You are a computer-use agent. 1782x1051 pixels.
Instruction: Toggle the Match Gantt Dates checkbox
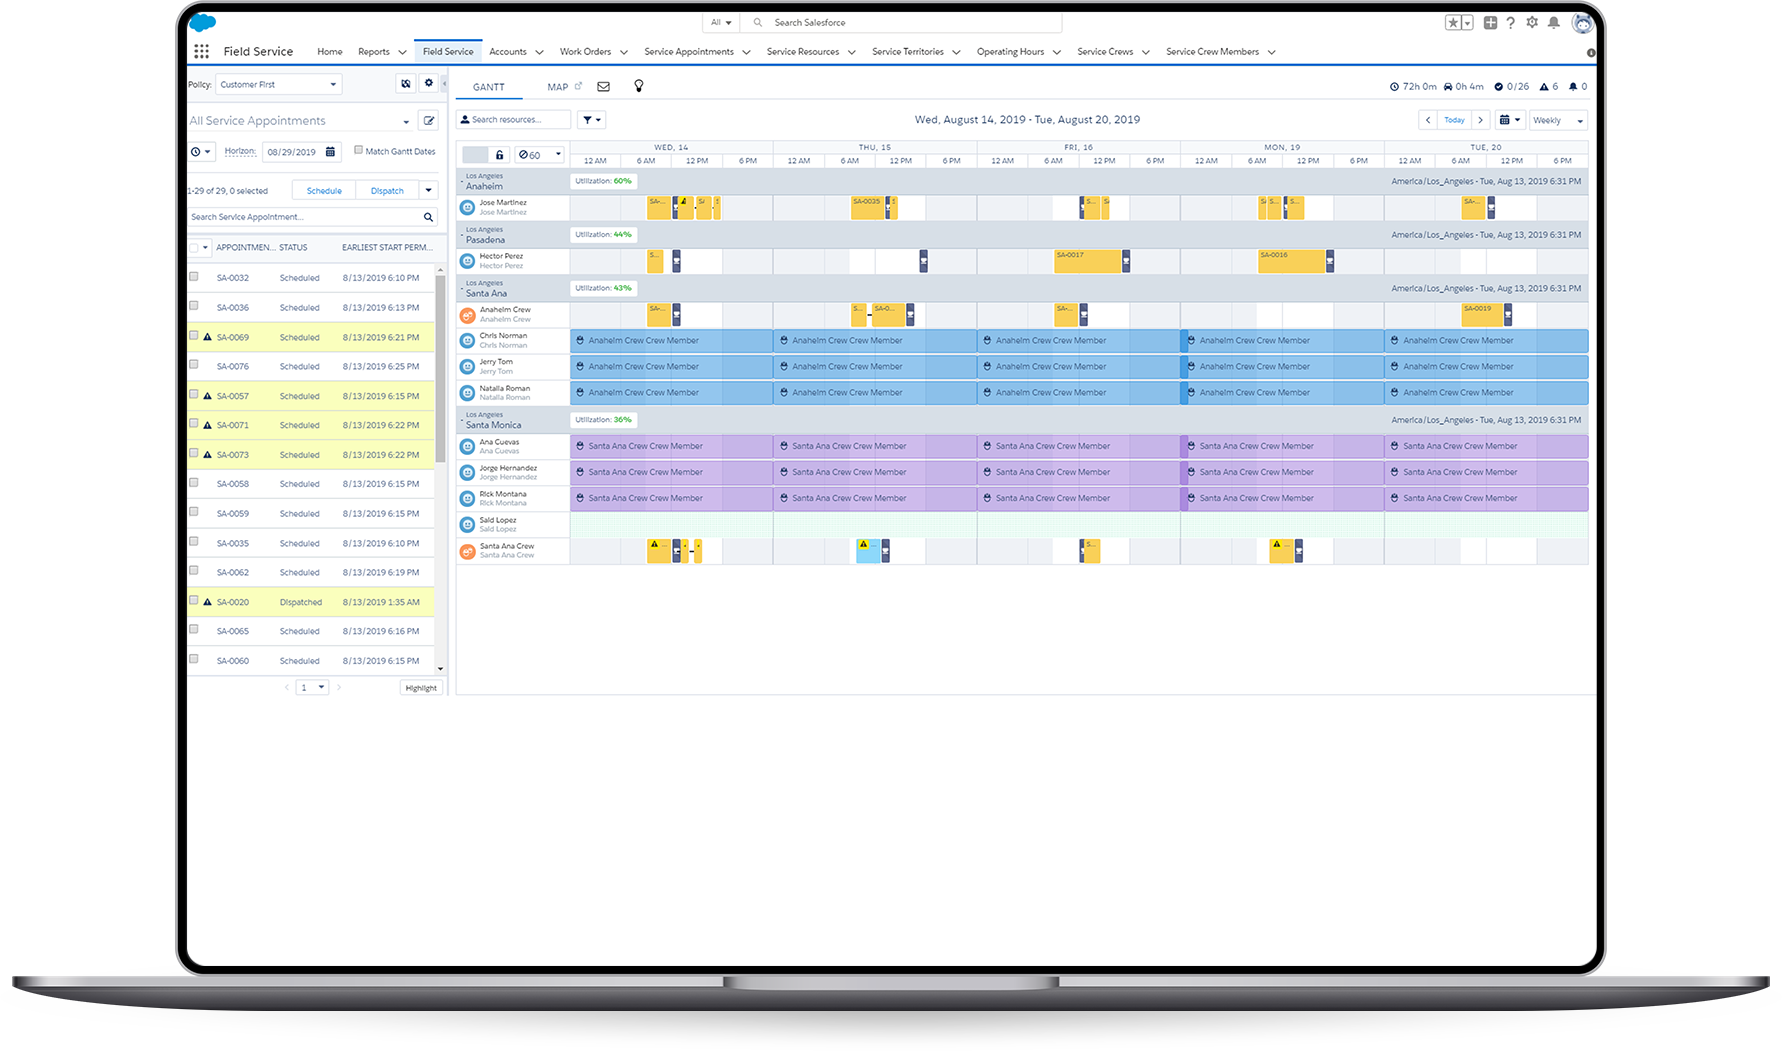(359, 151)
